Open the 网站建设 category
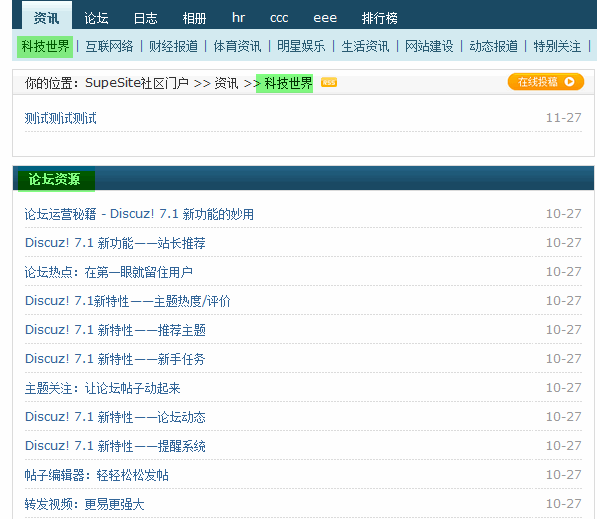This screenshot has width=600, height=519. pos(429,46)
